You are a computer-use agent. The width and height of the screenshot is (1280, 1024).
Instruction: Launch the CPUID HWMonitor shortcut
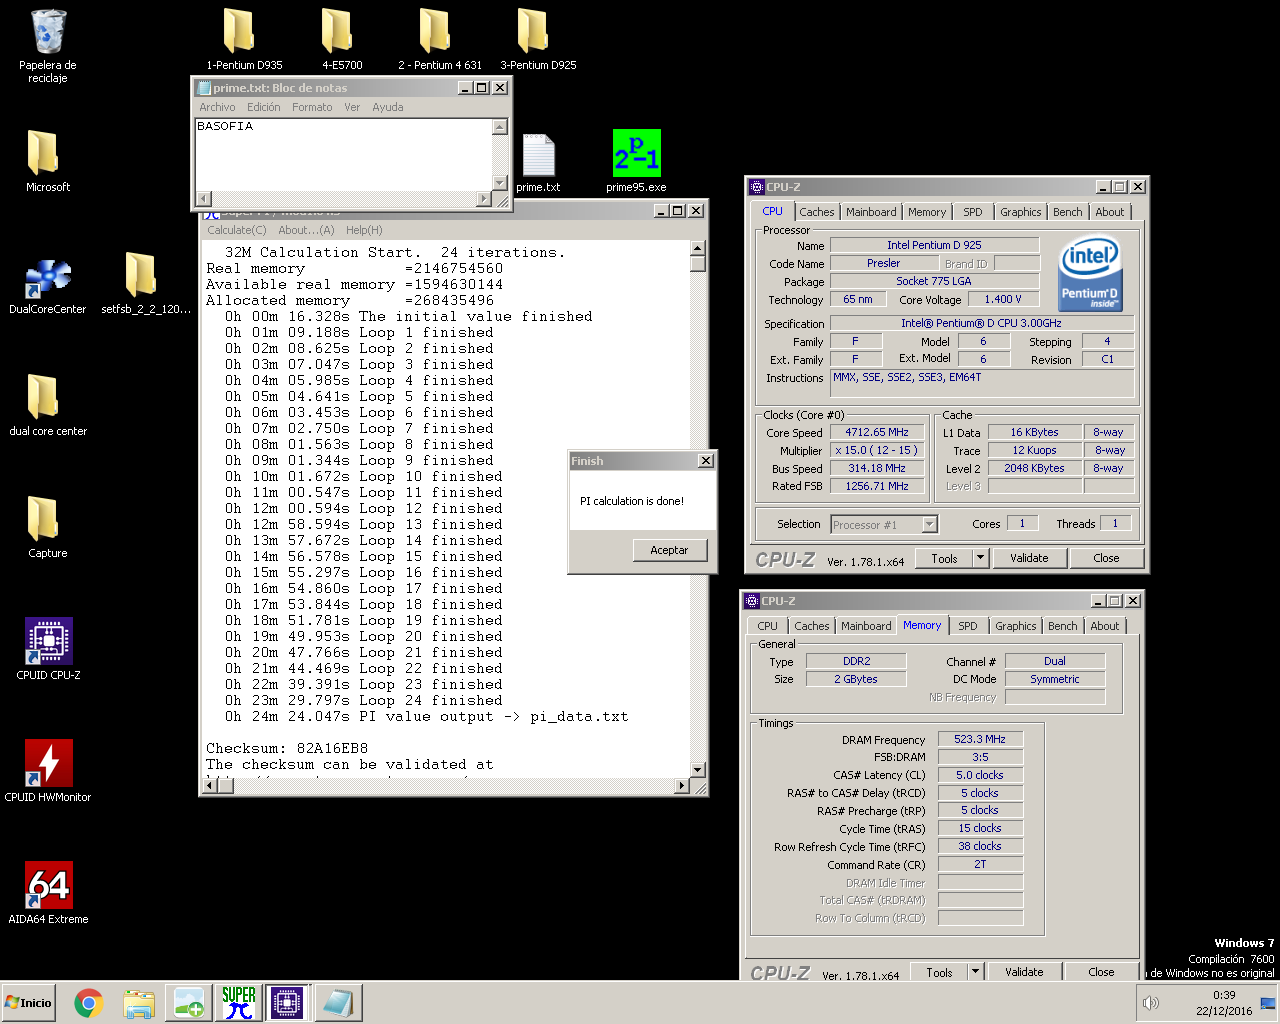click(x=48, y=772)
